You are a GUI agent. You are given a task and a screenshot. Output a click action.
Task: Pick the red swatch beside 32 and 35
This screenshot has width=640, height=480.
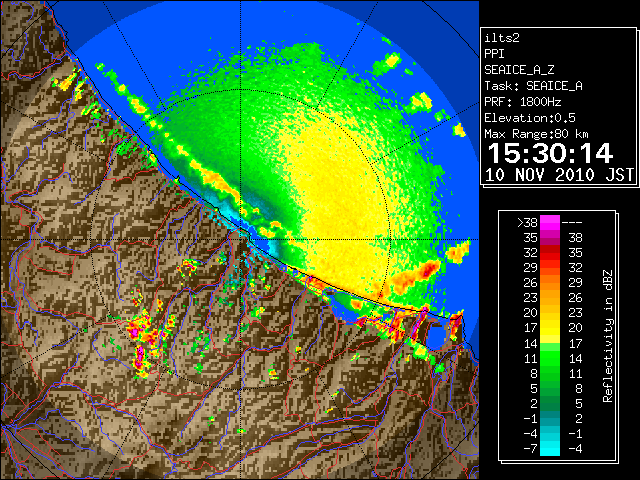[550, 253]
